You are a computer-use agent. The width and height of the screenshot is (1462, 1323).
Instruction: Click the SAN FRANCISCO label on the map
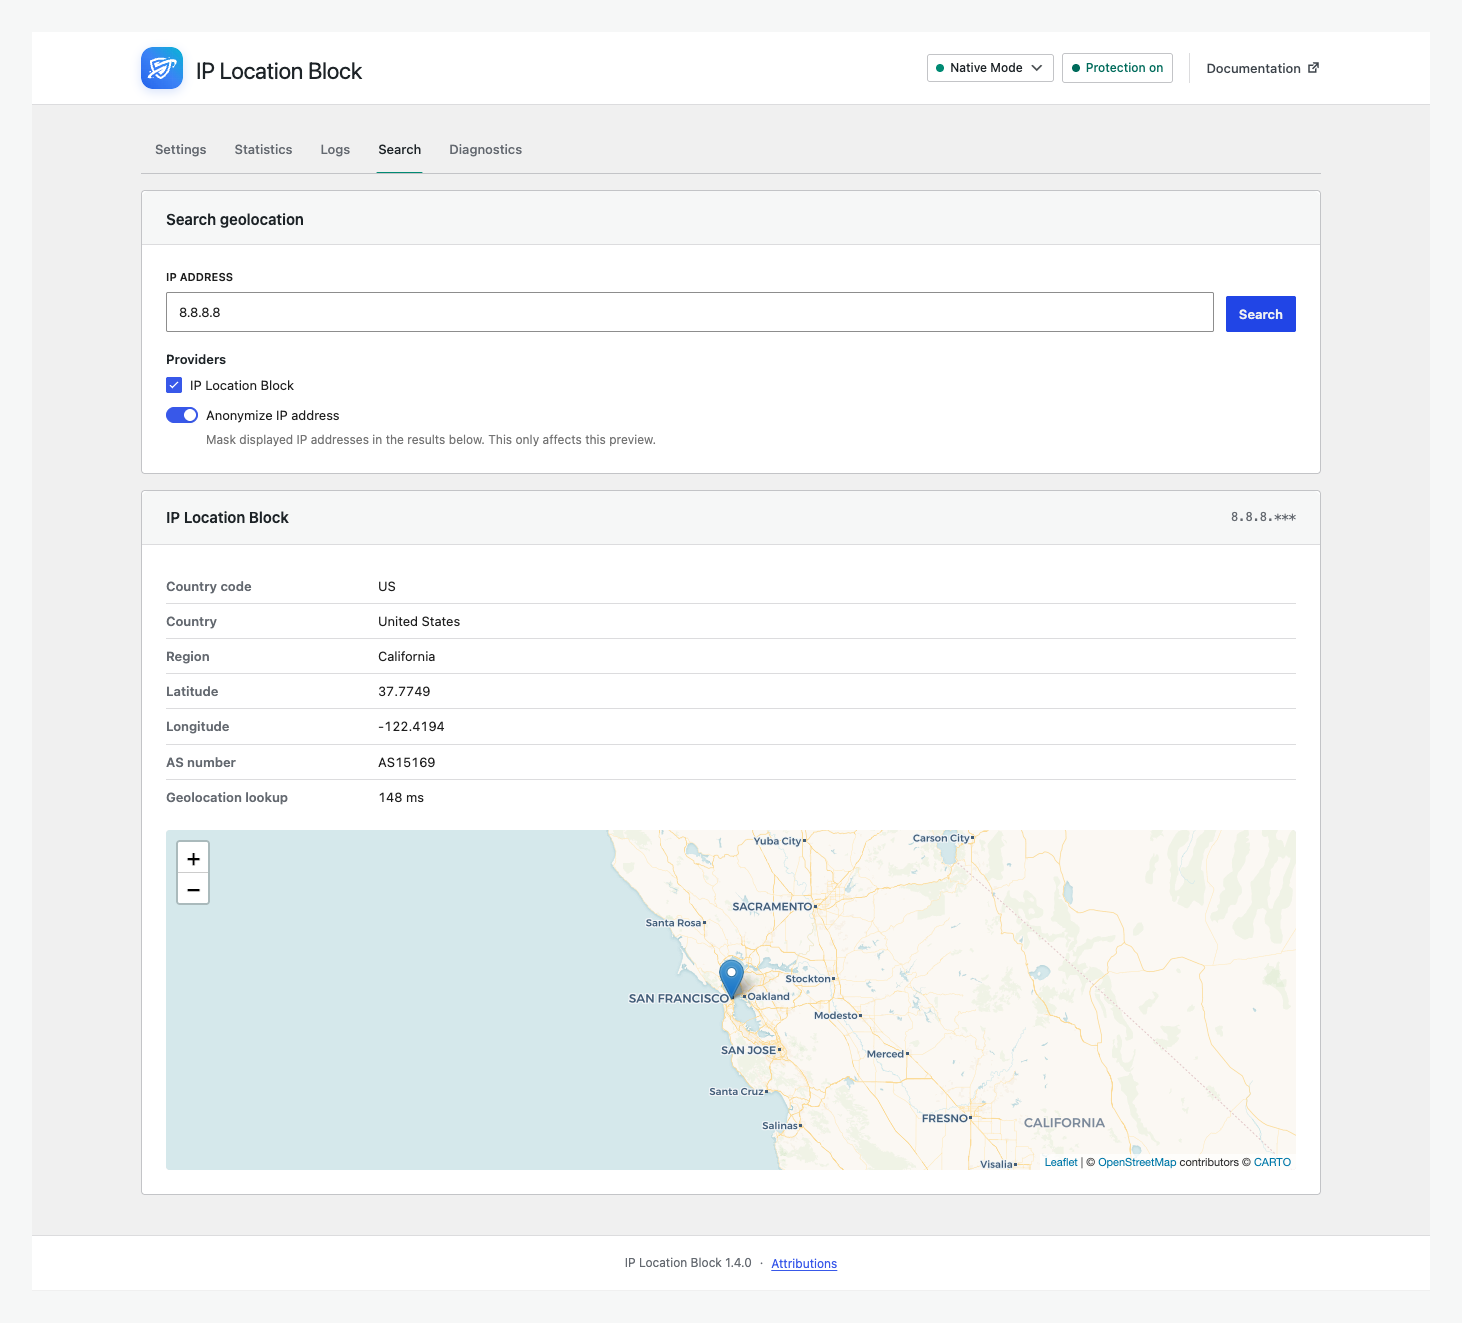pyautogui.click(x=679, y=998)
